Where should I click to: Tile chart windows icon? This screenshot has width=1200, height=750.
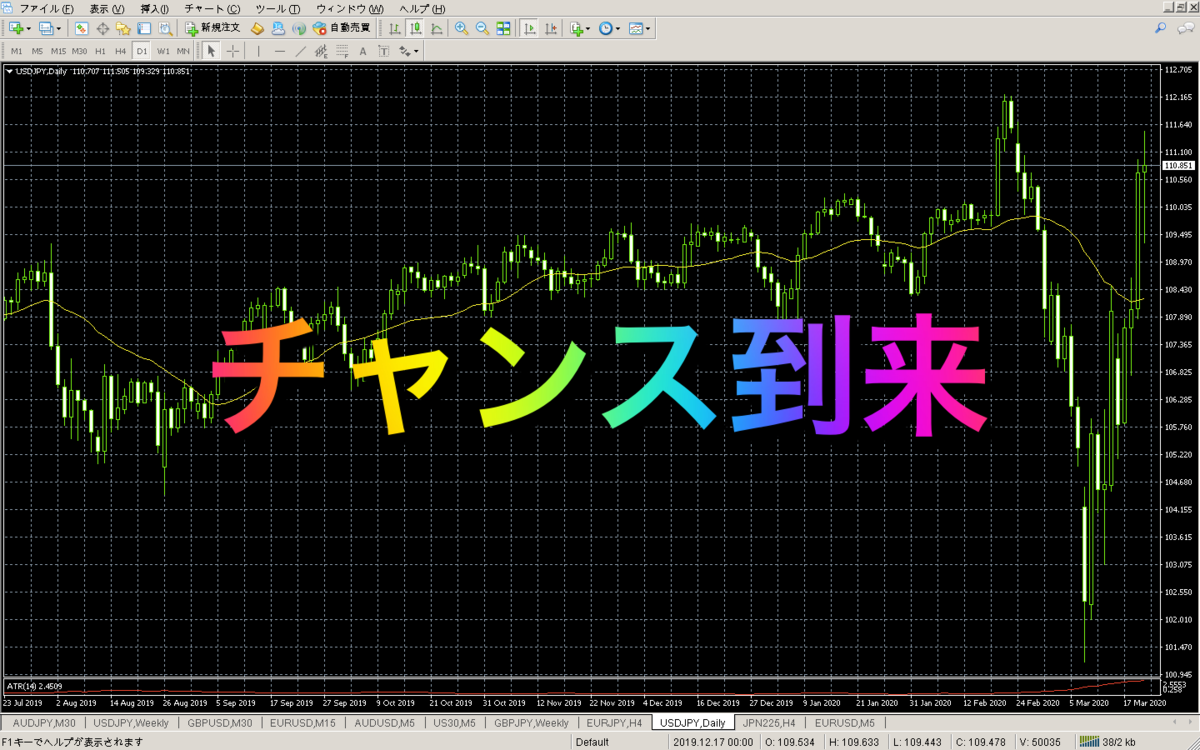[x=503, y=28]
